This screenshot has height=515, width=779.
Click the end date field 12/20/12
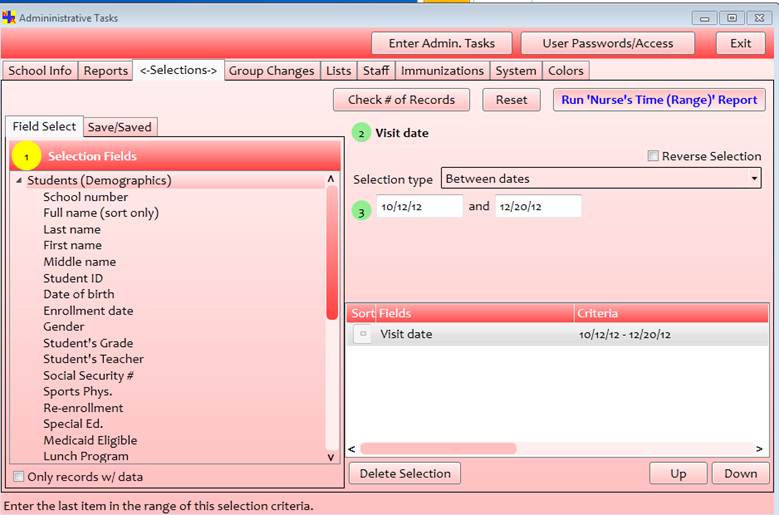click(538, 206)
